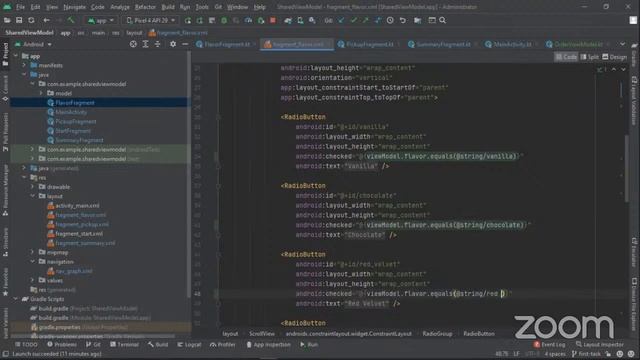Open the Project tool window sidebar button
The width and height of the screenshot is (640, 360).
tap(5, 55)
